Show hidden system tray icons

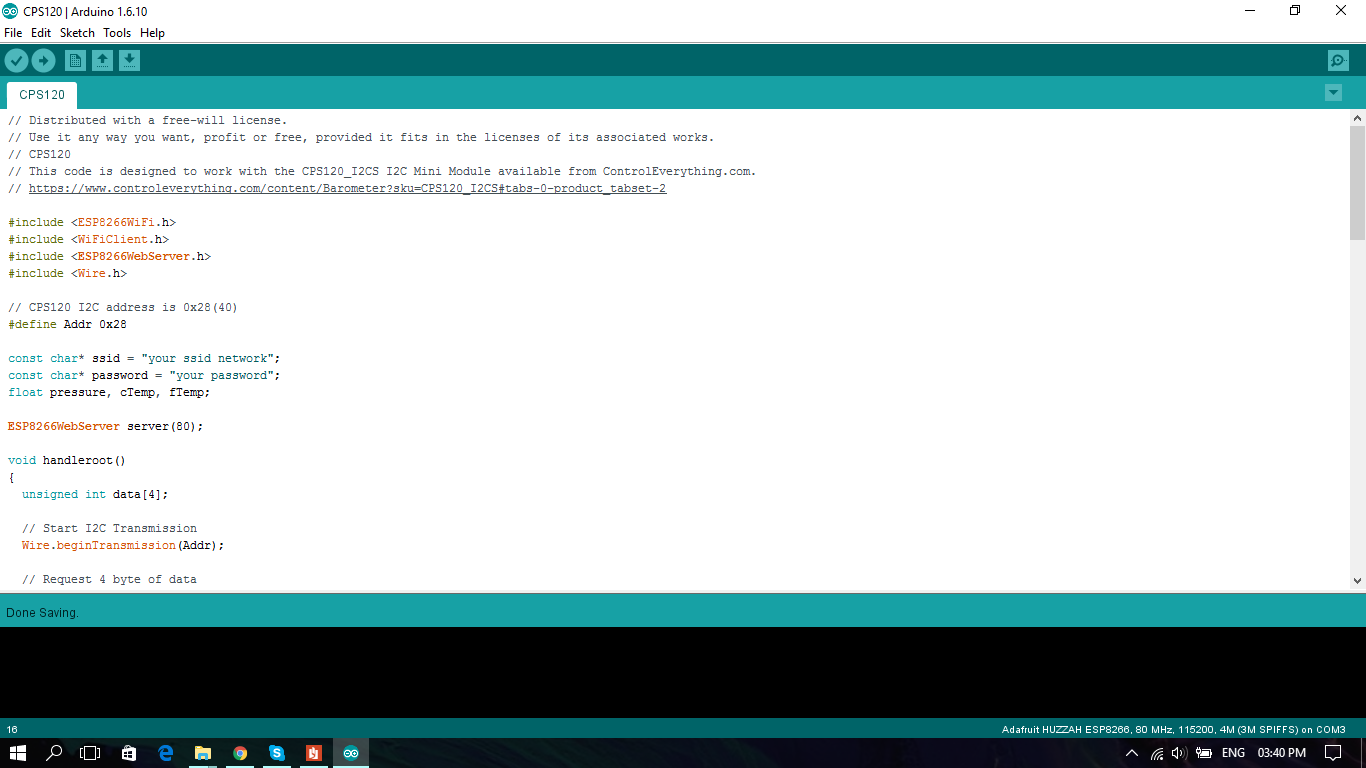pyautogui.click(x=1132, y=753)
